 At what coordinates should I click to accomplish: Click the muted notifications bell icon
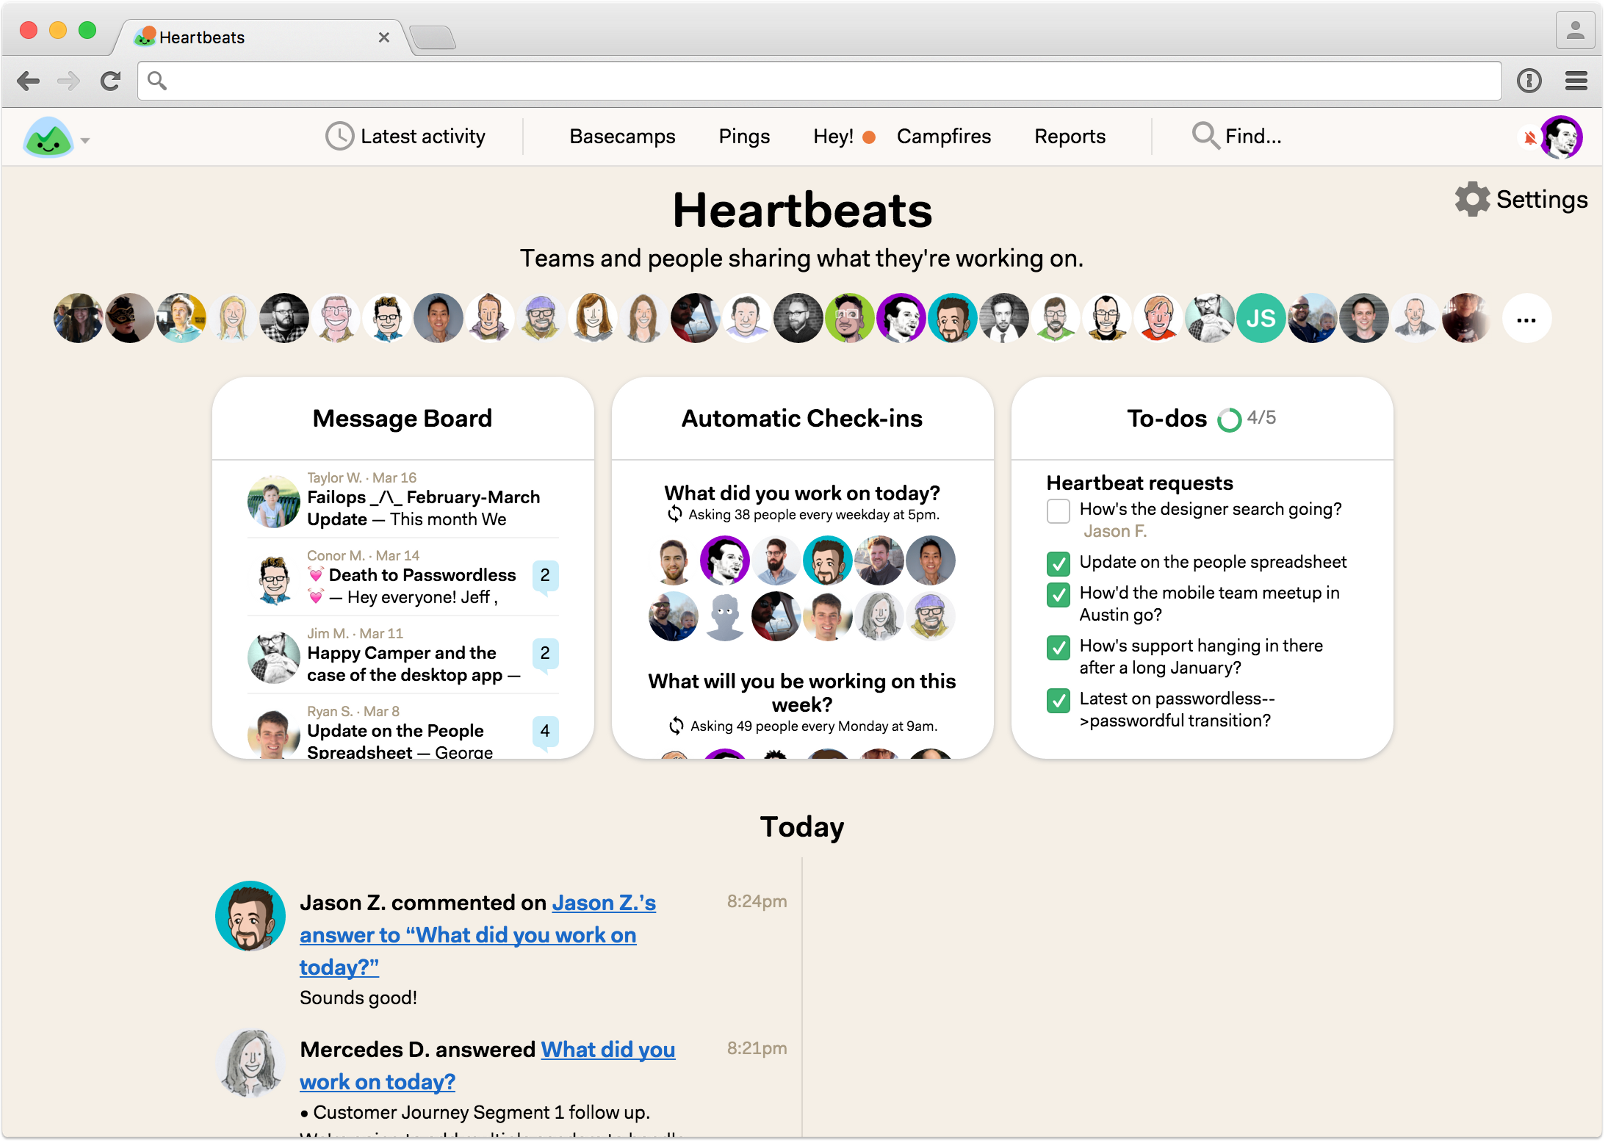point(1530,138)
